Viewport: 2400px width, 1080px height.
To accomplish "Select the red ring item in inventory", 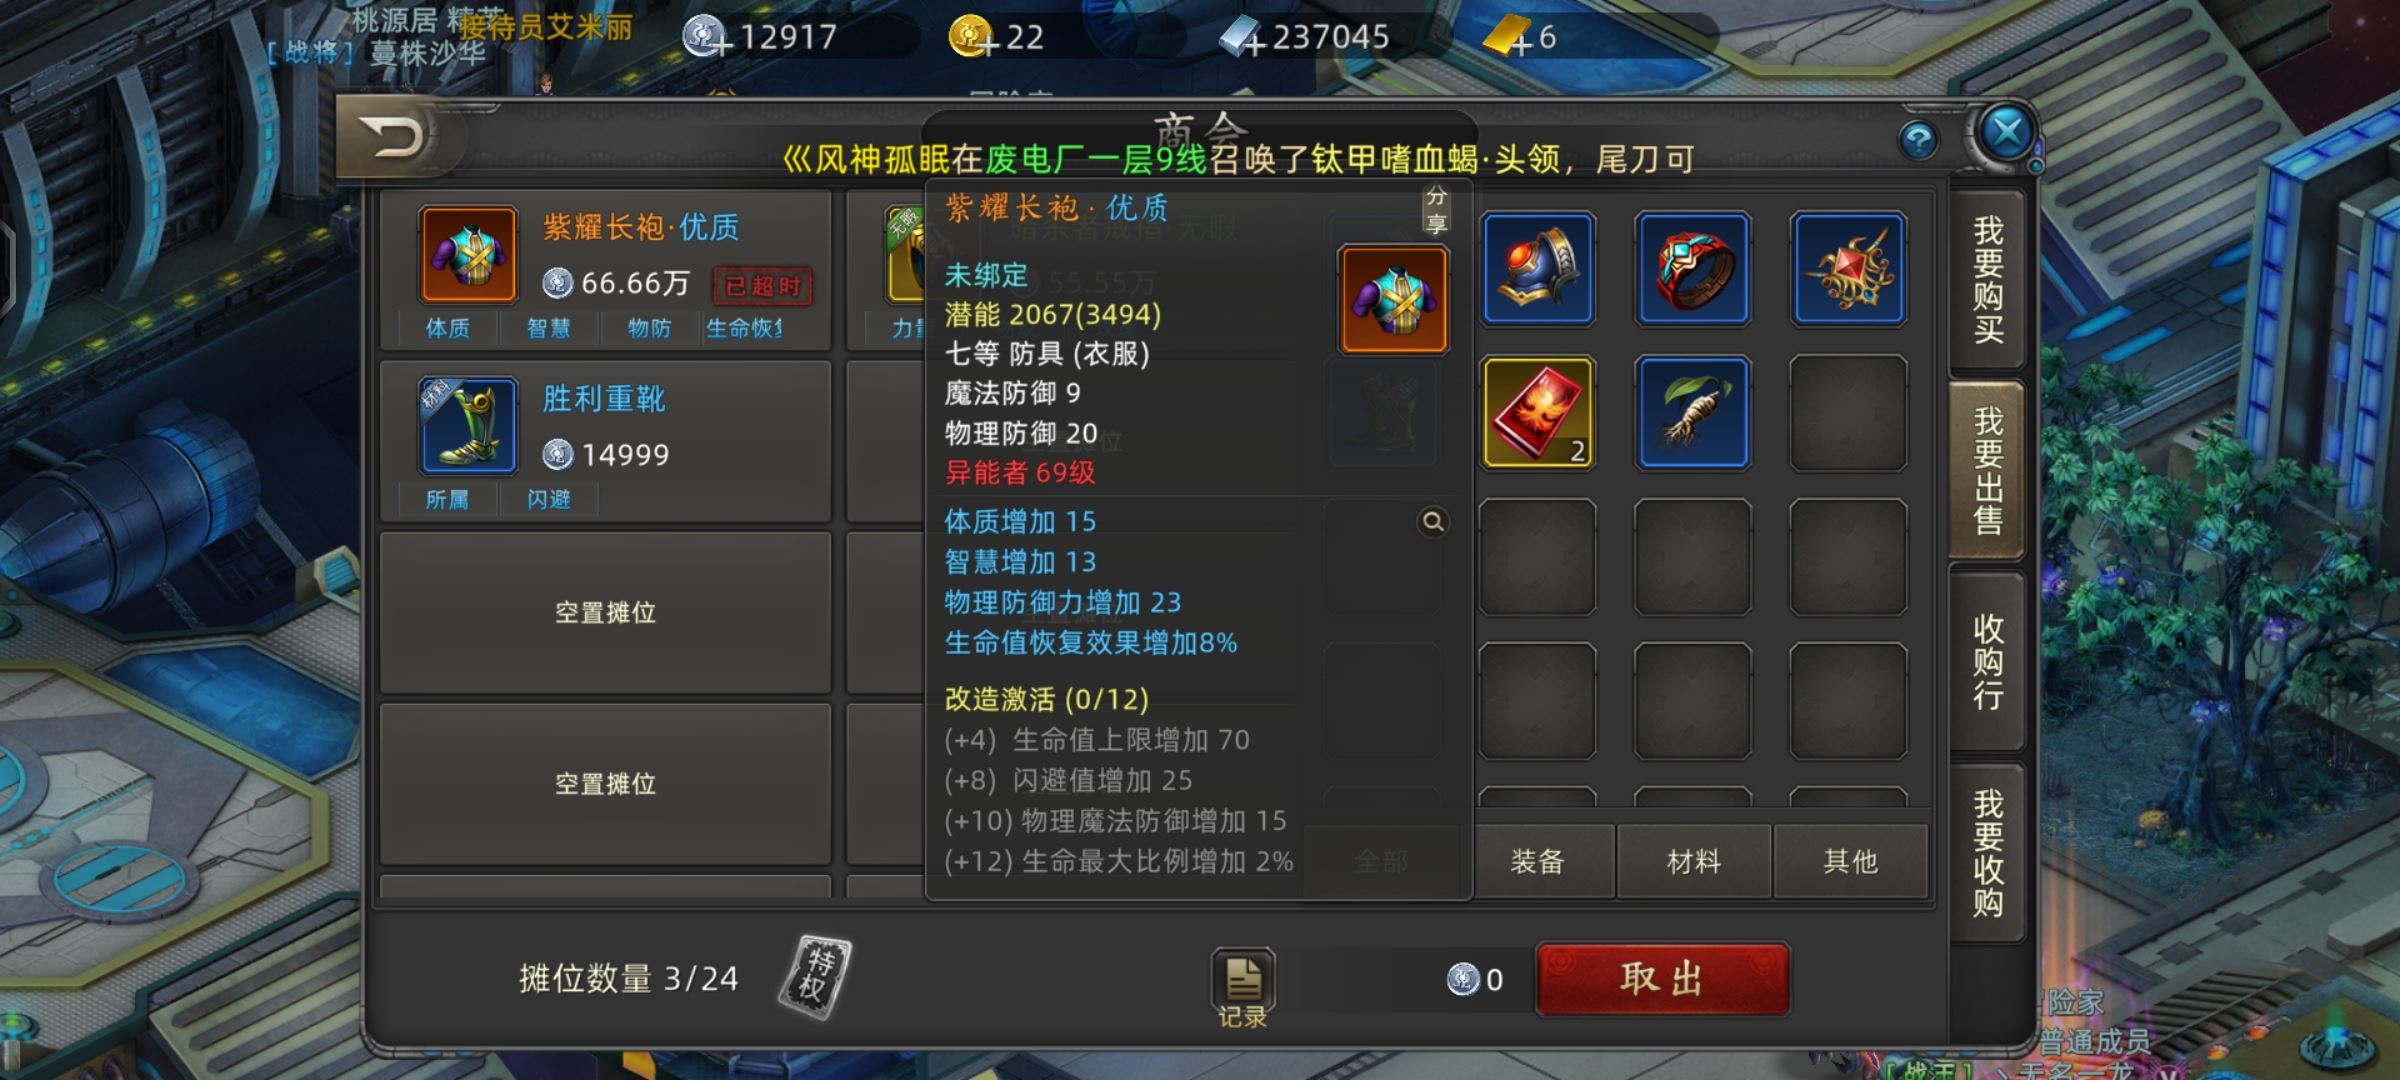I will click(1693, 269).
